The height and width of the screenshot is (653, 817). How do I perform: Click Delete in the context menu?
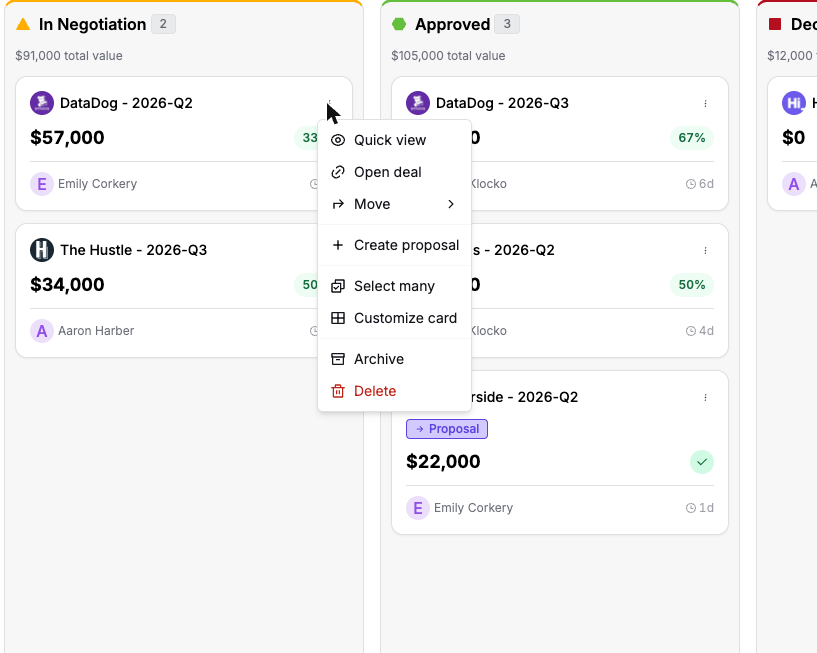coord(394,391)
